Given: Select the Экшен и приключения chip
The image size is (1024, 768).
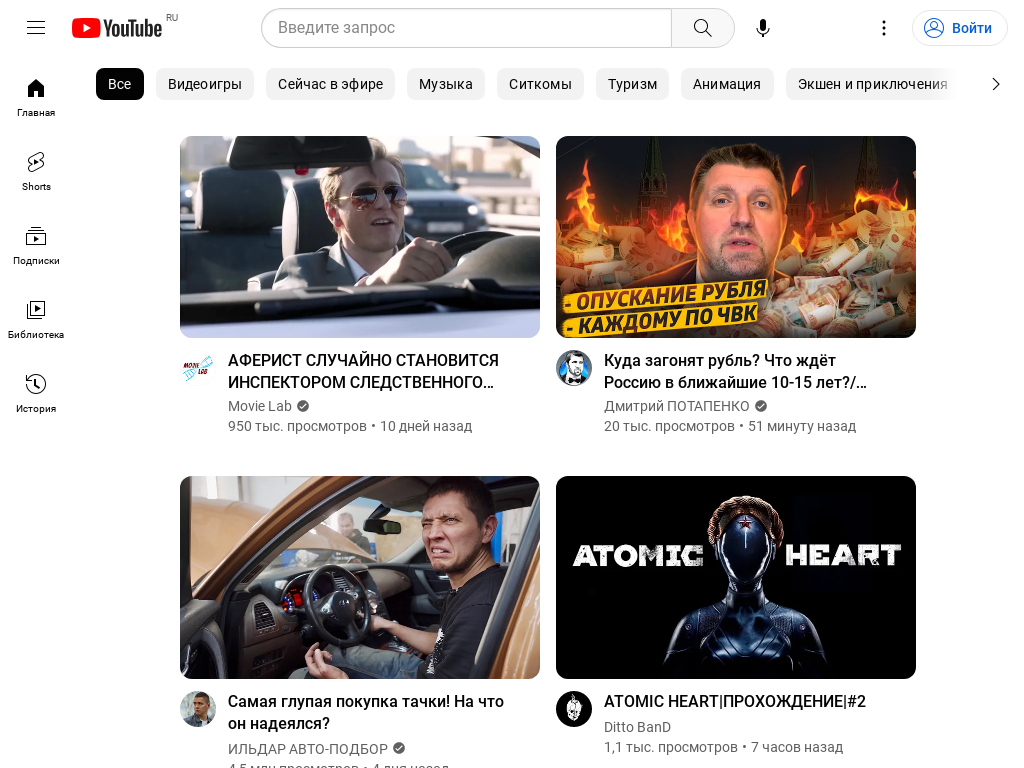Looking at the screenshot, I should (x=872, y=84).
